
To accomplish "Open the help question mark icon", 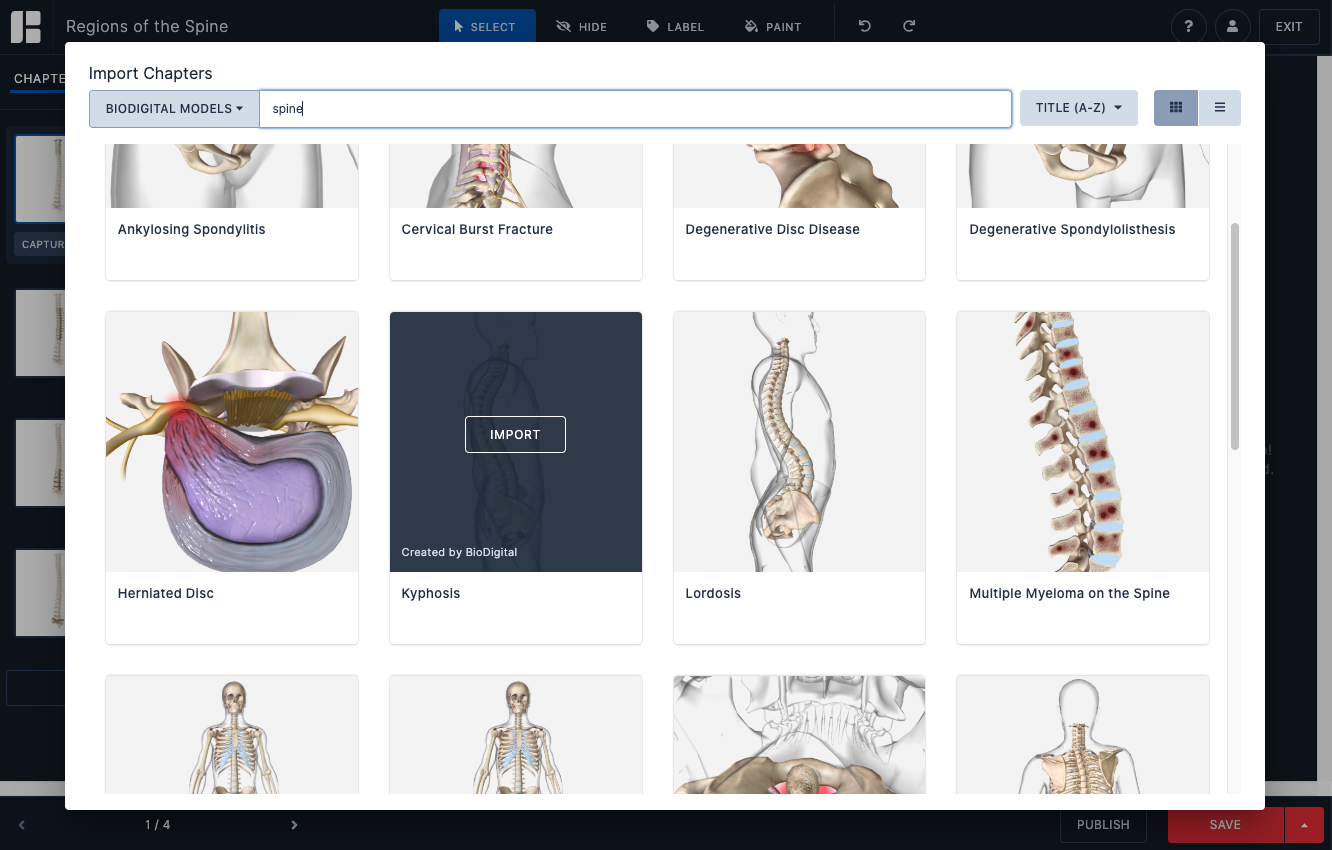I will click(1189, 27).
